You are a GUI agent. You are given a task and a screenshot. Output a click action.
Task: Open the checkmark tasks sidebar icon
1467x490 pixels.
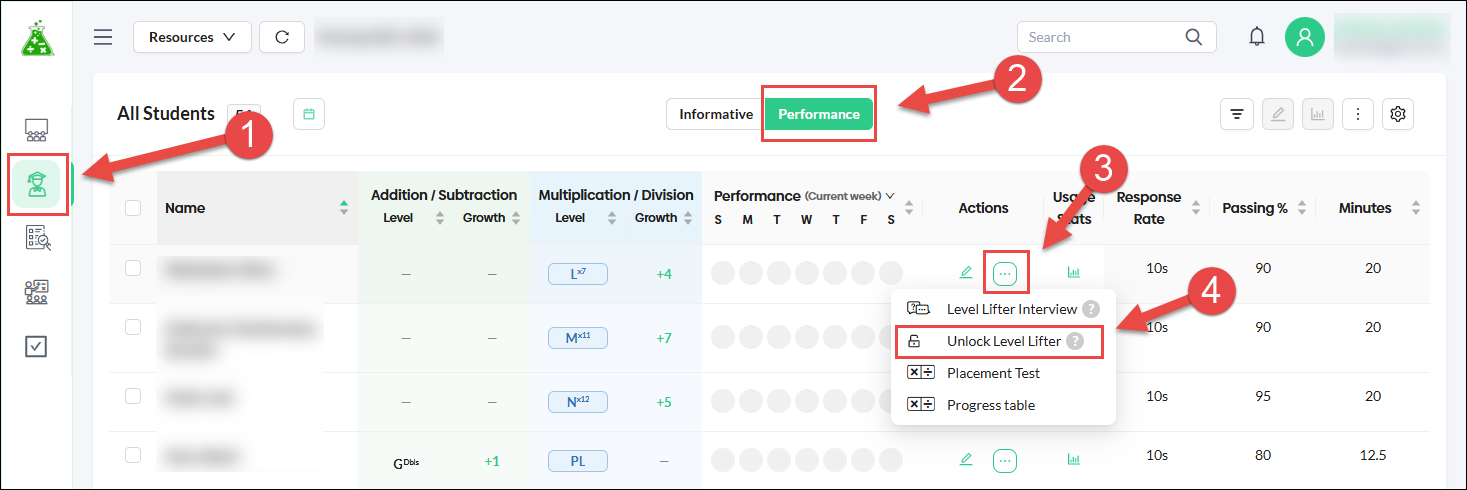click(x=37, y=346)
